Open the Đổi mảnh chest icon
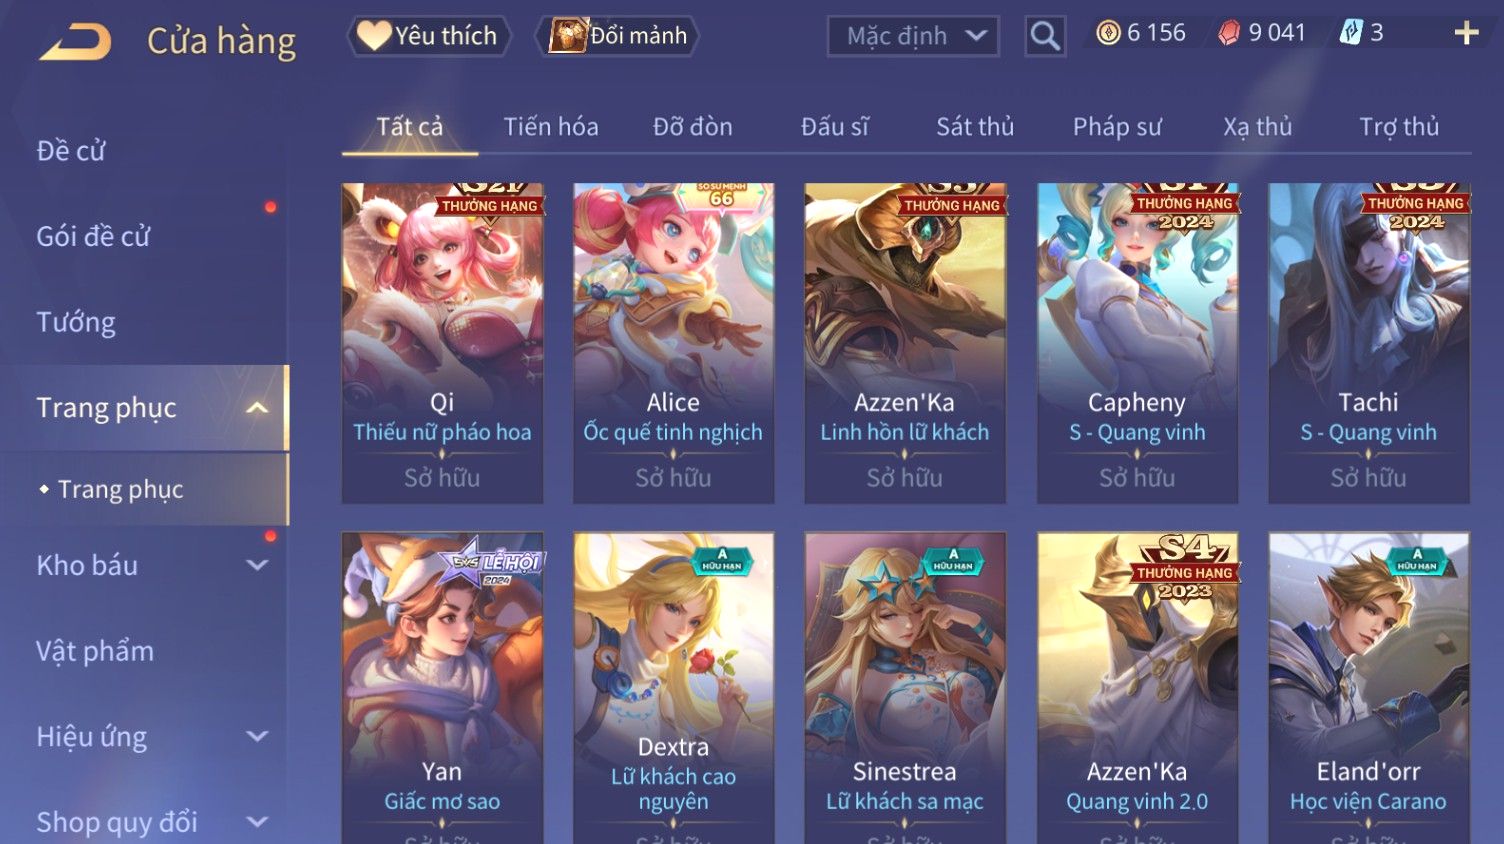Screen dimensions: 1504x844 (567, 36)
